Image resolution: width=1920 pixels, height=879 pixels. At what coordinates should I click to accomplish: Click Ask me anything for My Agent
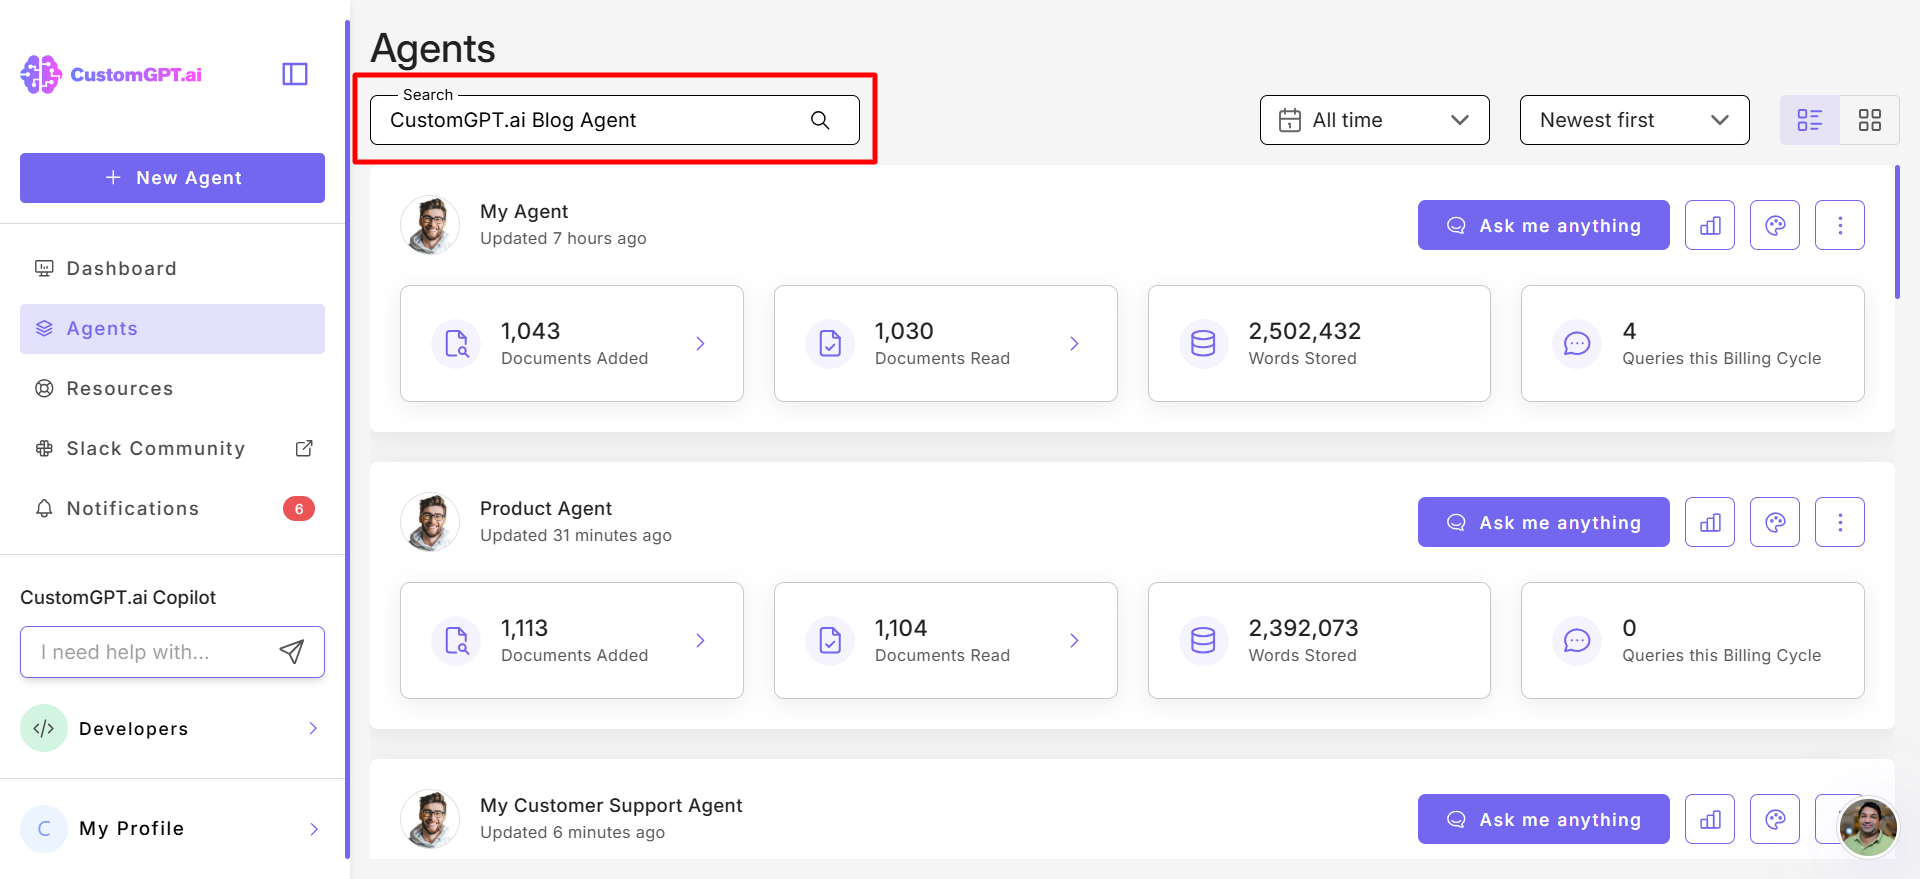click(x=1543, y=225)
